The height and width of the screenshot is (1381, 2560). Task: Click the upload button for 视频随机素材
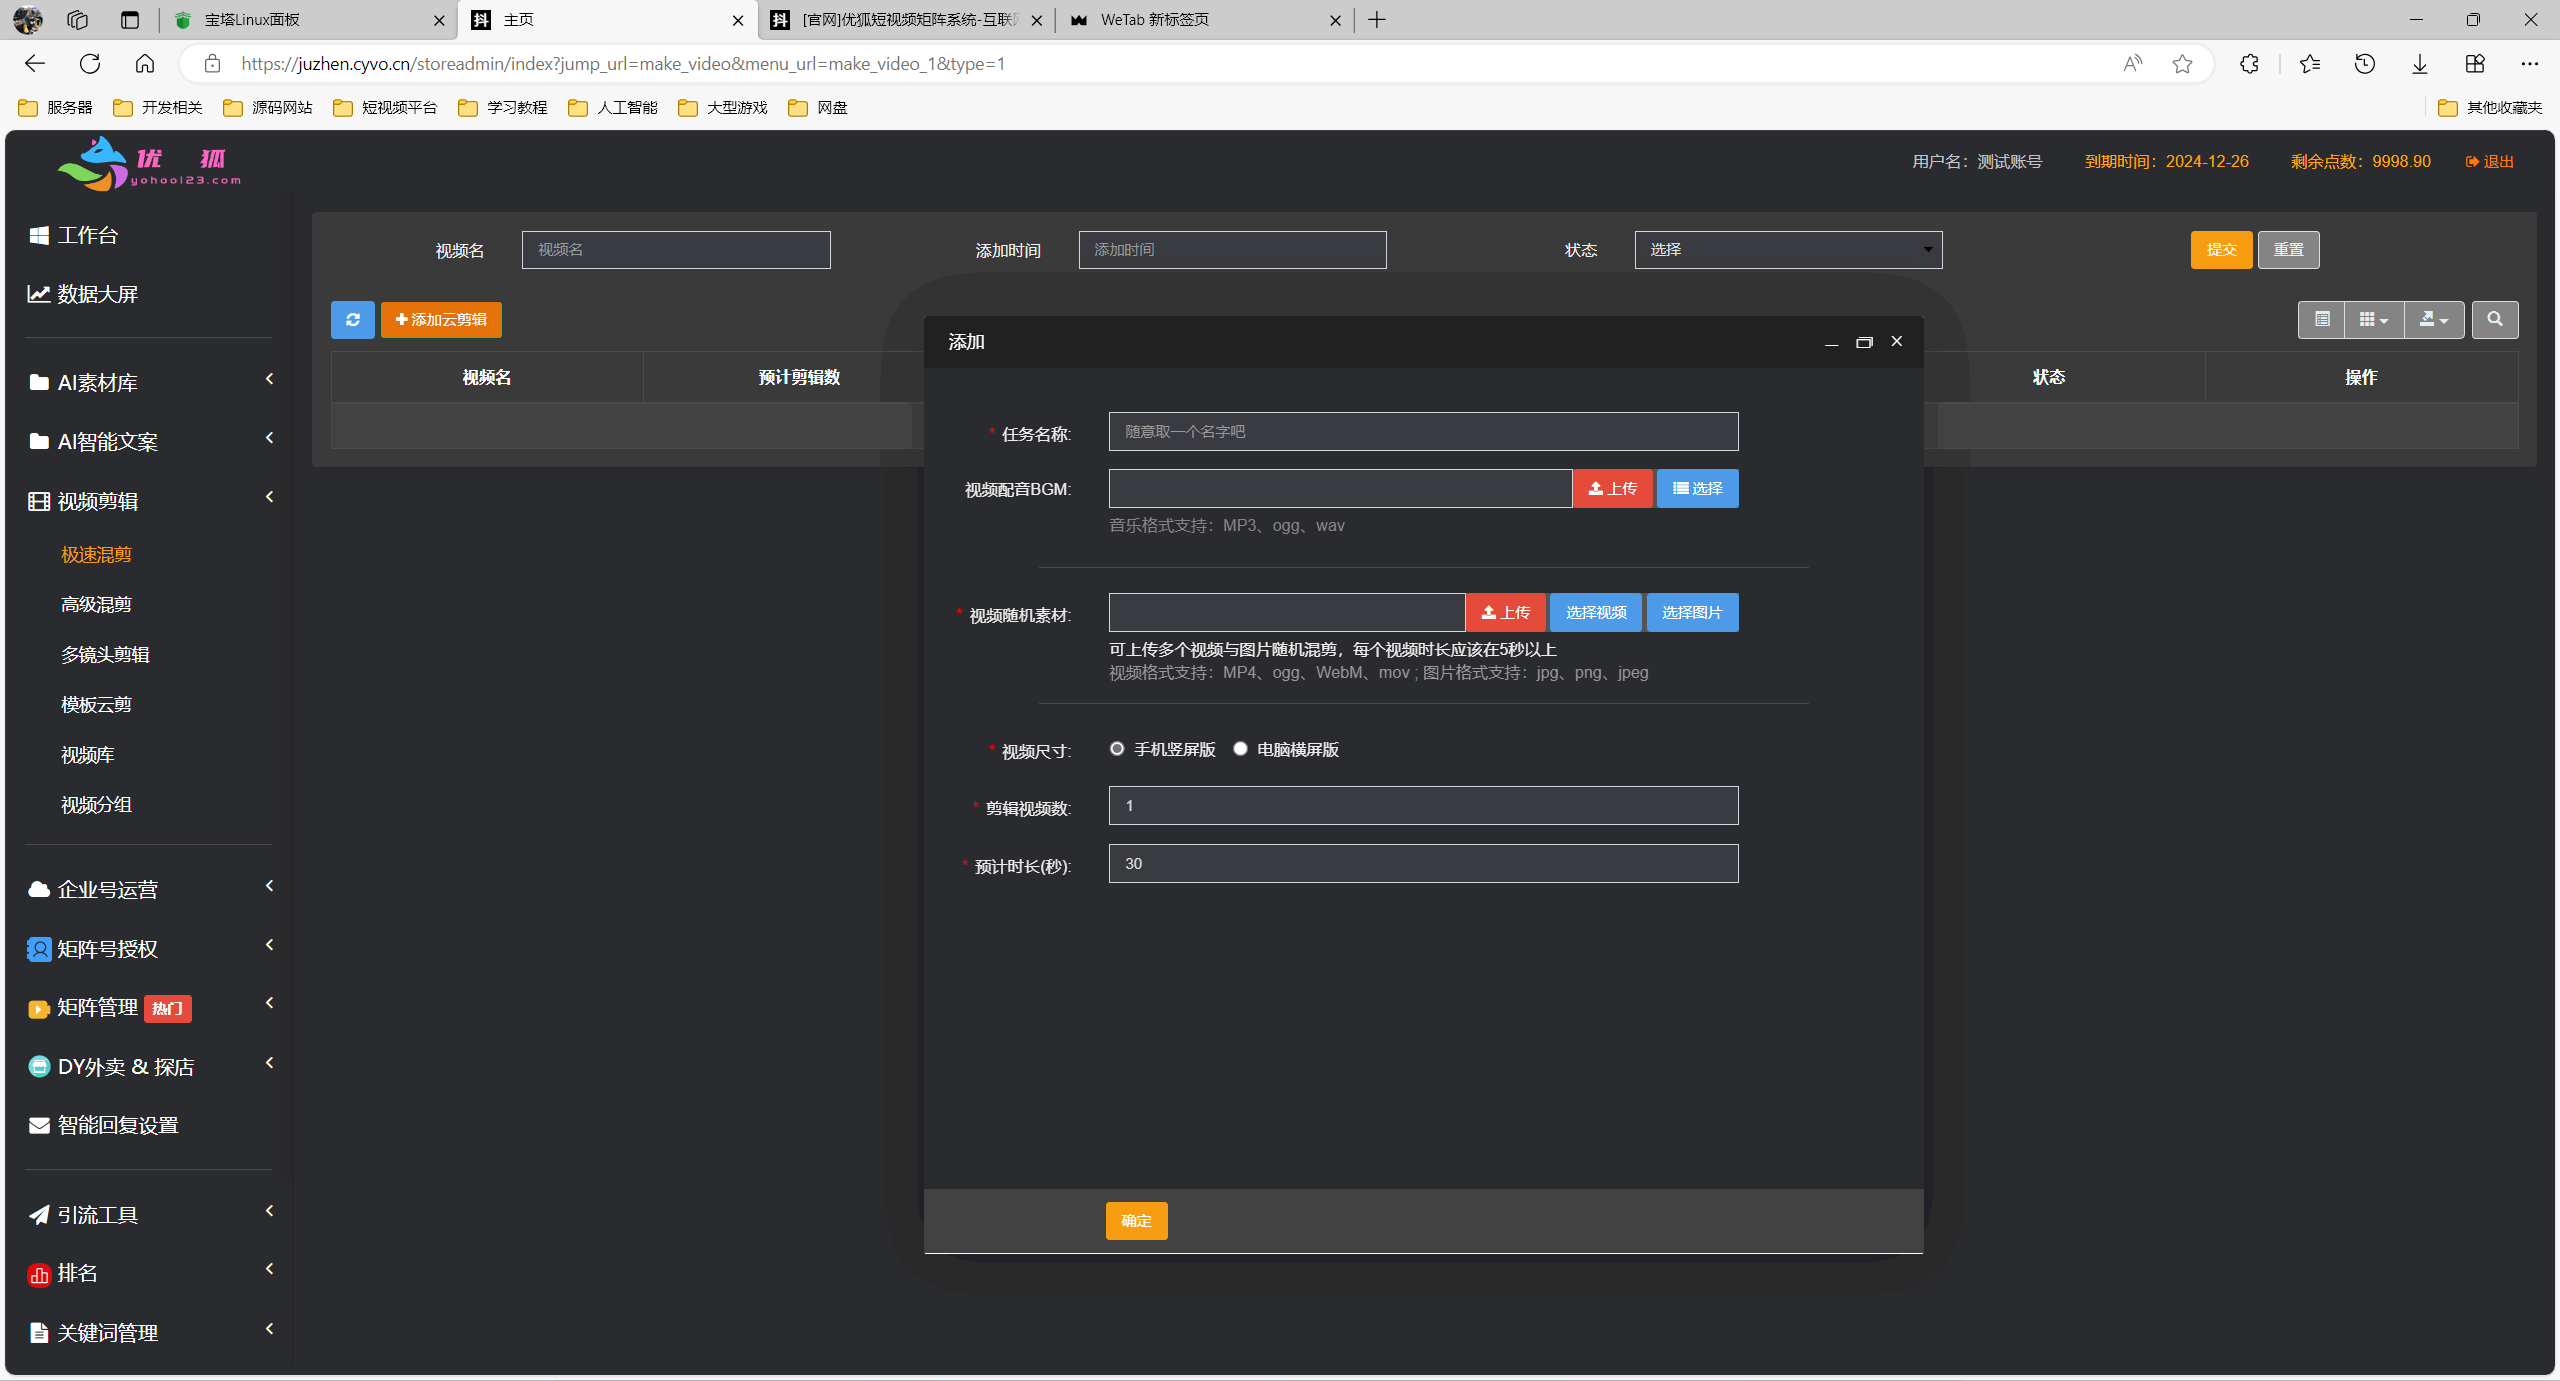coord(1505,613)
